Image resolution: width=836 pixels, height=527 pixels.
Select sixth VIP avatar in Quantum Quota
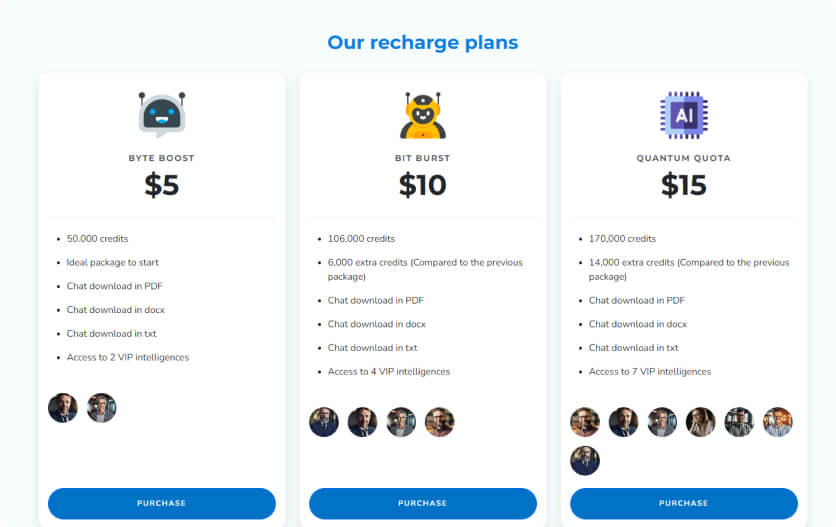(777, 422)
